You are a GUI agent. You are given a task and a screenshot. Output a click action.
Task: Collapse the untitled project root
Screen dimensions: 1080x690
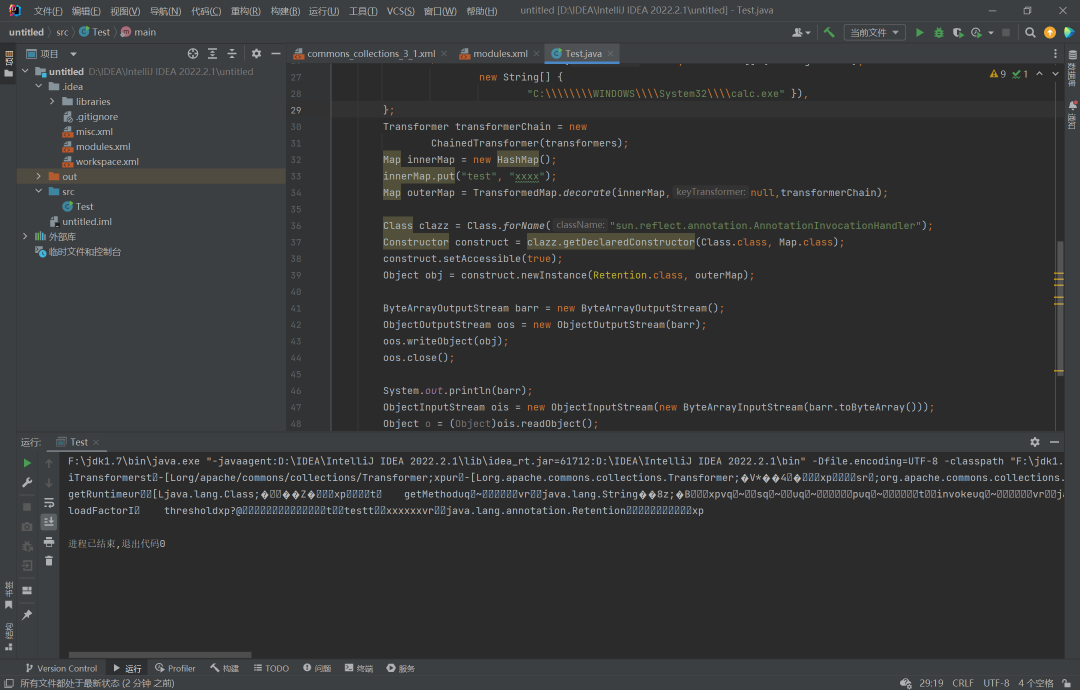coord(25,71)
